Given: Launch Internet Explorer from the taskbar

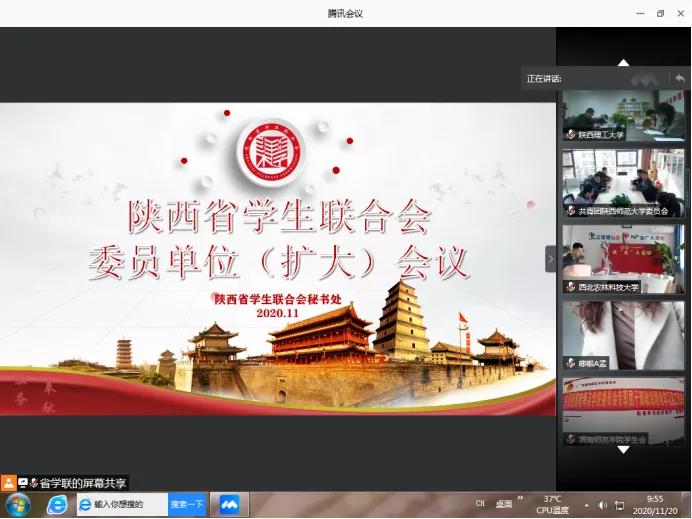Looking at the screenshot, I should (x=56, y=504).
